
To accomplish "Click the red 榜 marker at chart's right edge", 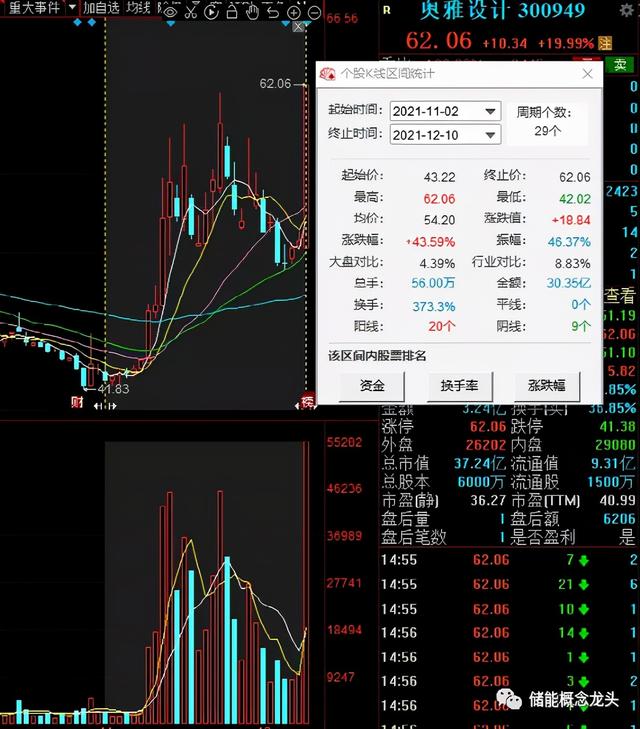I will pos(308,401).
